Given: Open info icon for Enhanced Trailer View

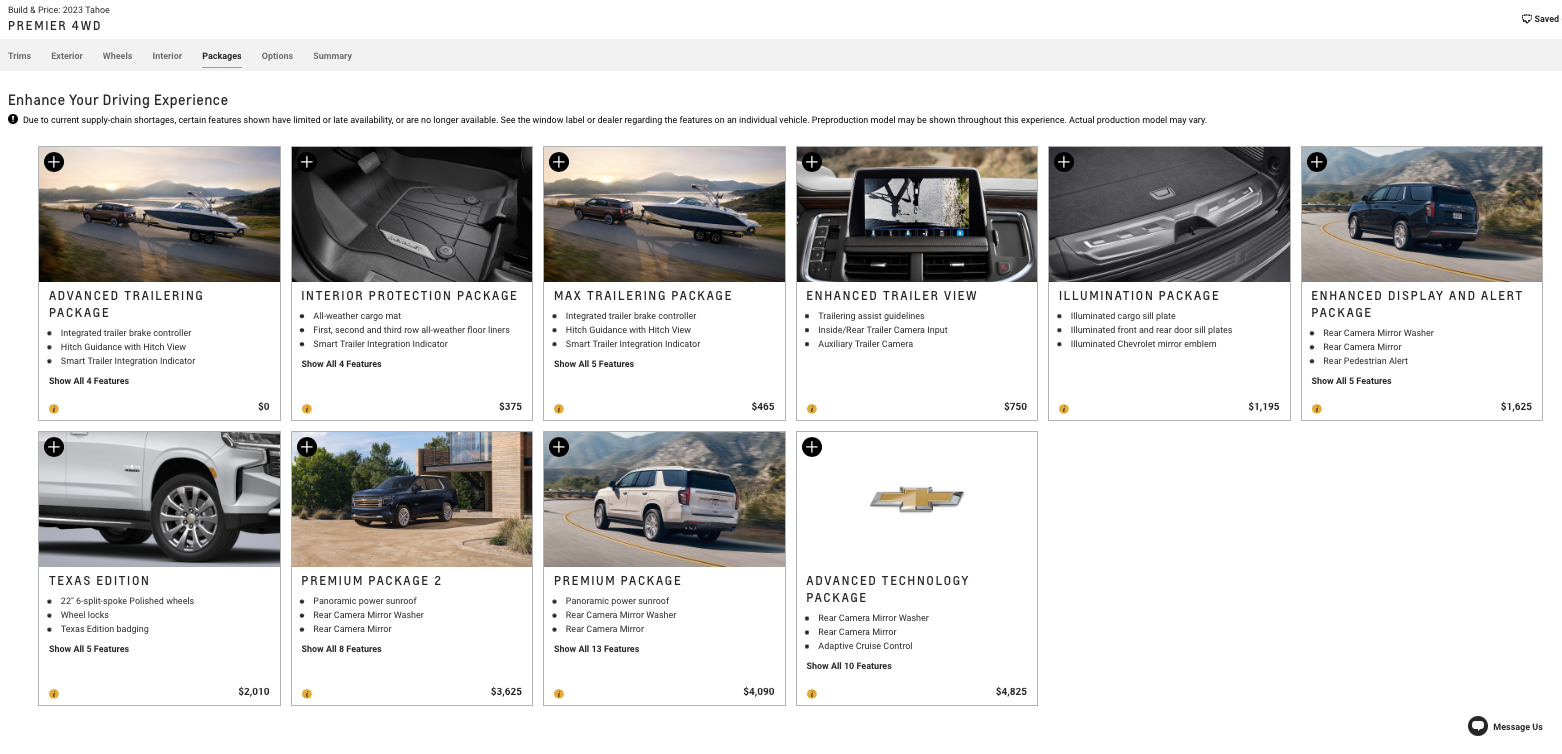Looking at the screenshot, I should pyautogui.click(x=811, y=409).
